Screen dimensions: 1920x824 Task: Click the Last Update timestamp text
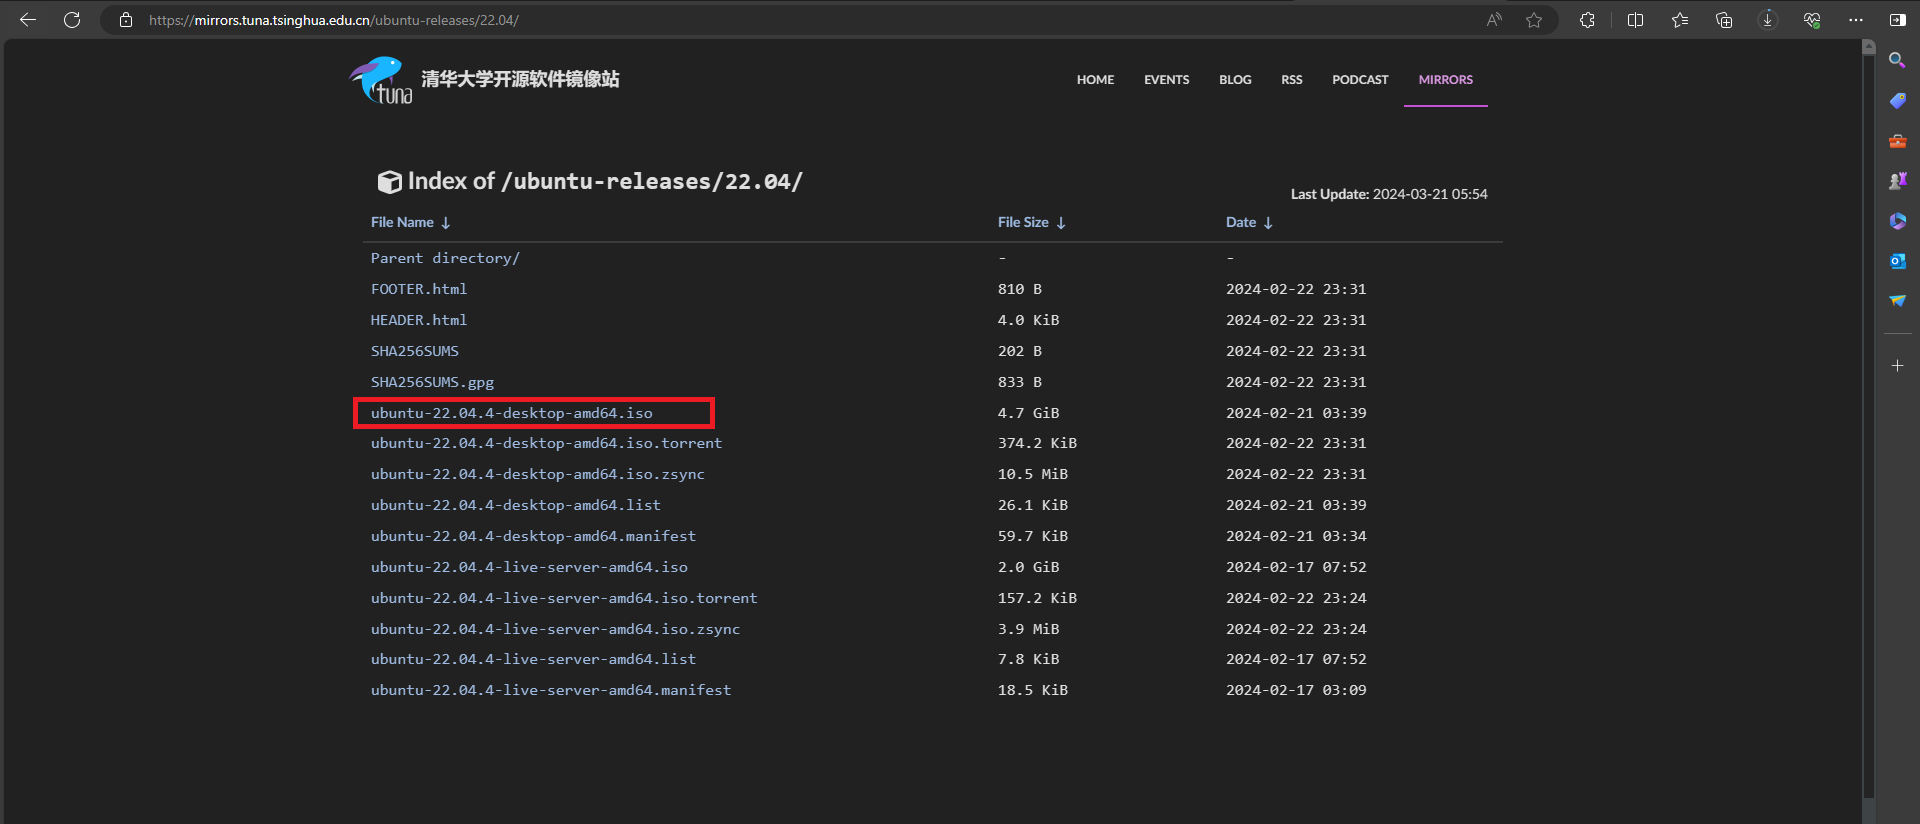(1389, 194)
